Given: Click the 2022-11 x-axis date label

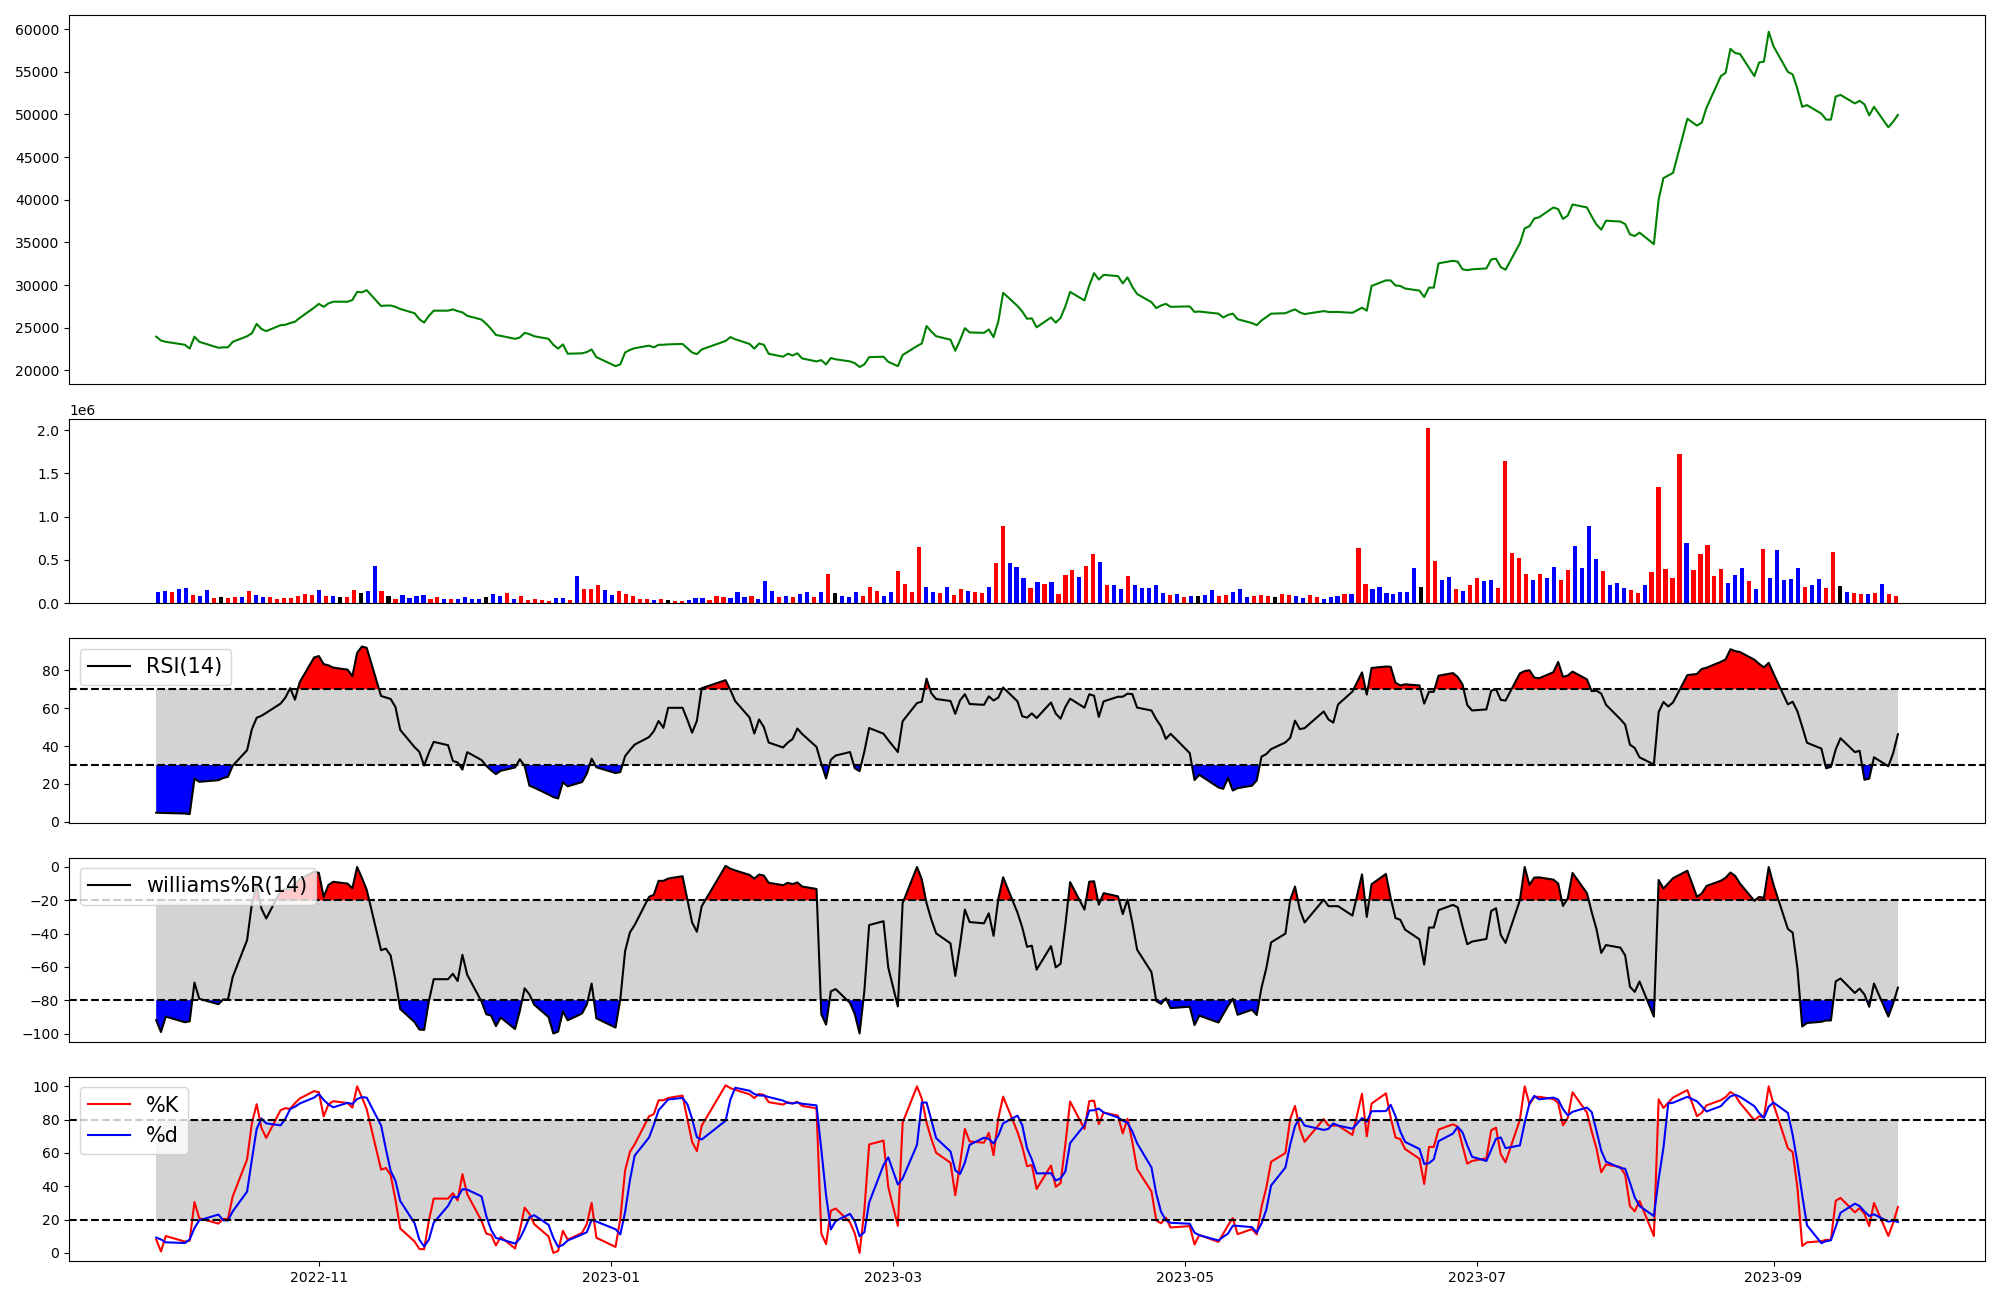Looking at the screenshot, I should pos(319,1277).
